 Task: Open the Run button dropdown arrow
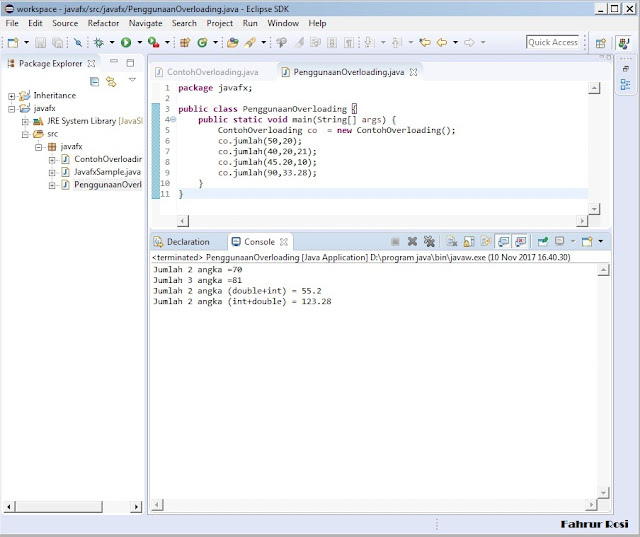(140, 42)
